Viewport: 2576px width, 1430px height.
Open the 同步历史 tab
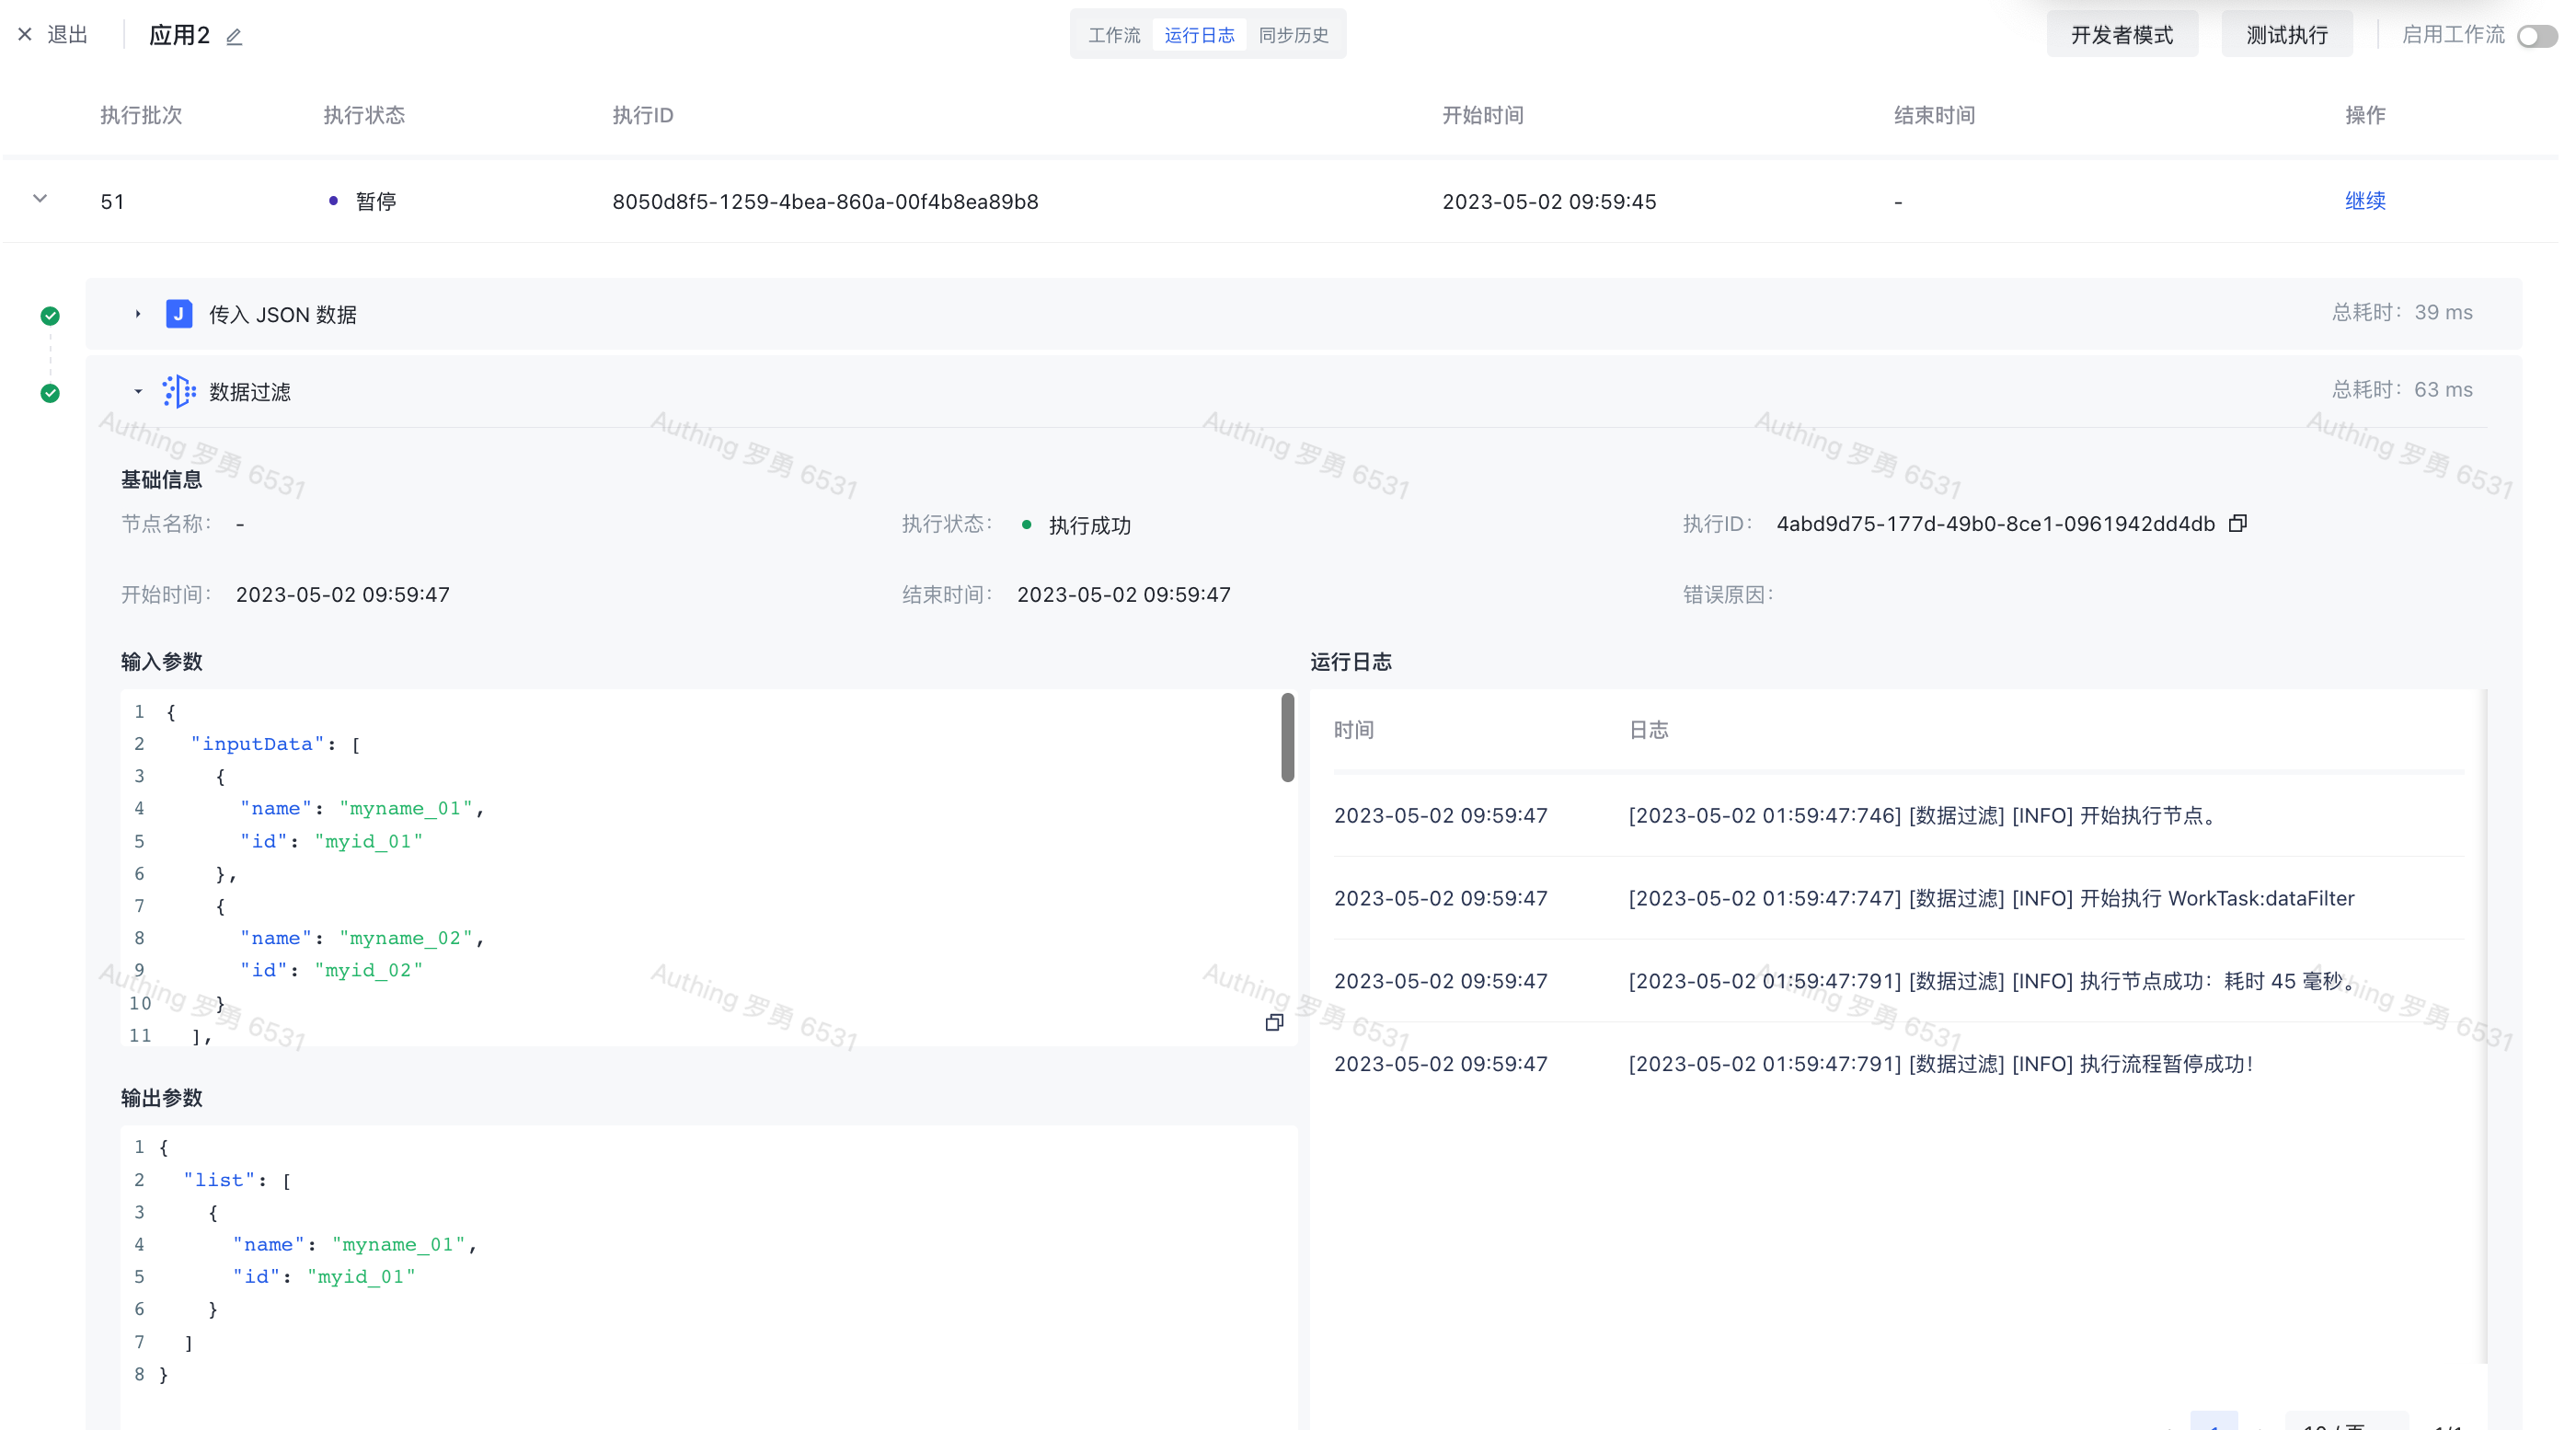1293,35
